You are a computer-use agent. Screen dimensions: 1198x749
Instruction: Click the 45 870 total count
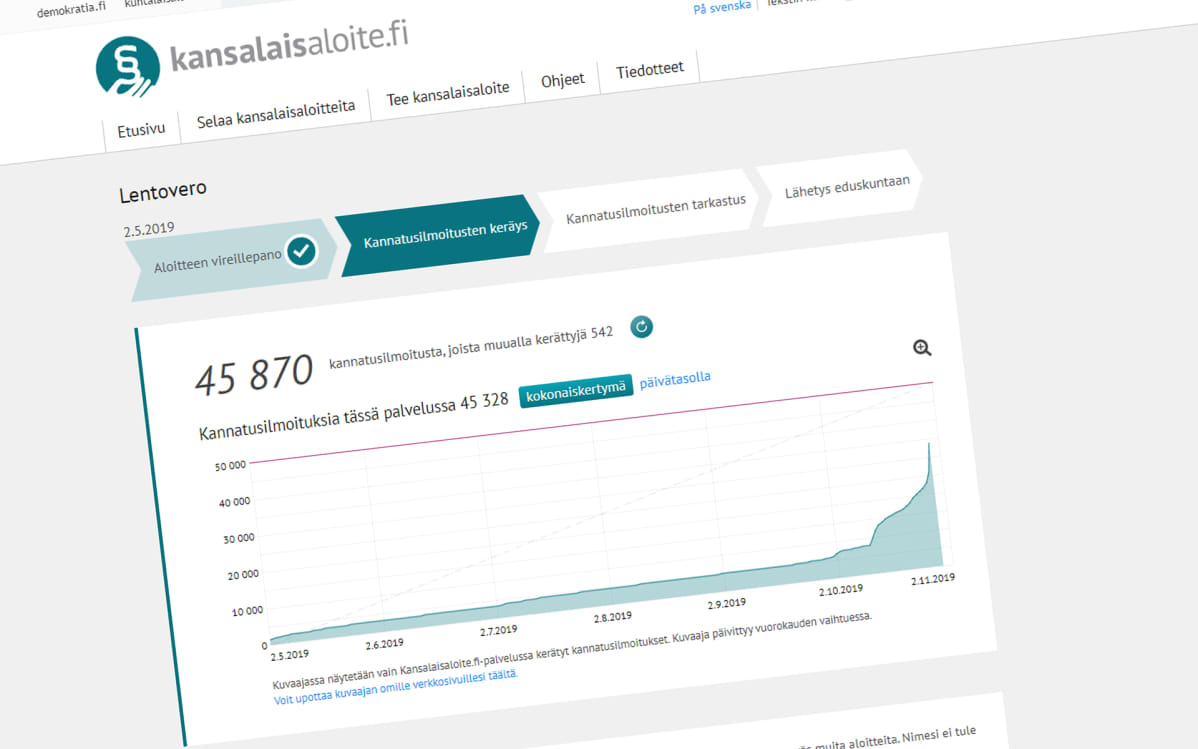(254, 376)
